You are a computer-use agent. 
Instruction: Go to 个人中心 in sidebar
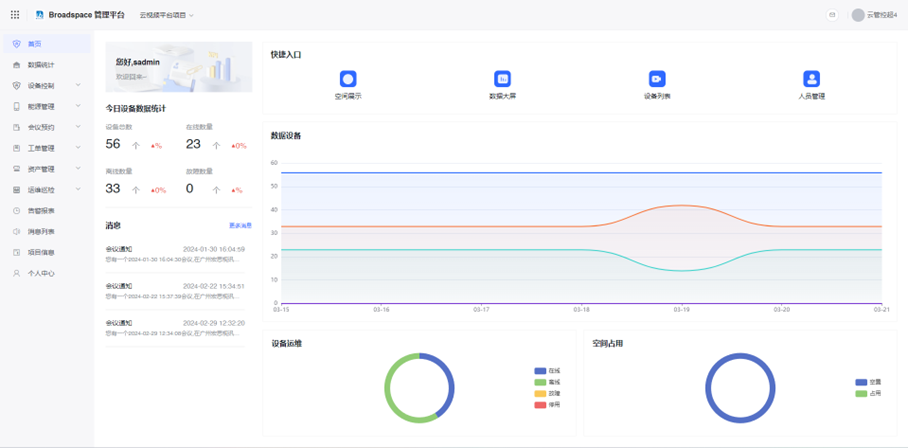(41, 273)
